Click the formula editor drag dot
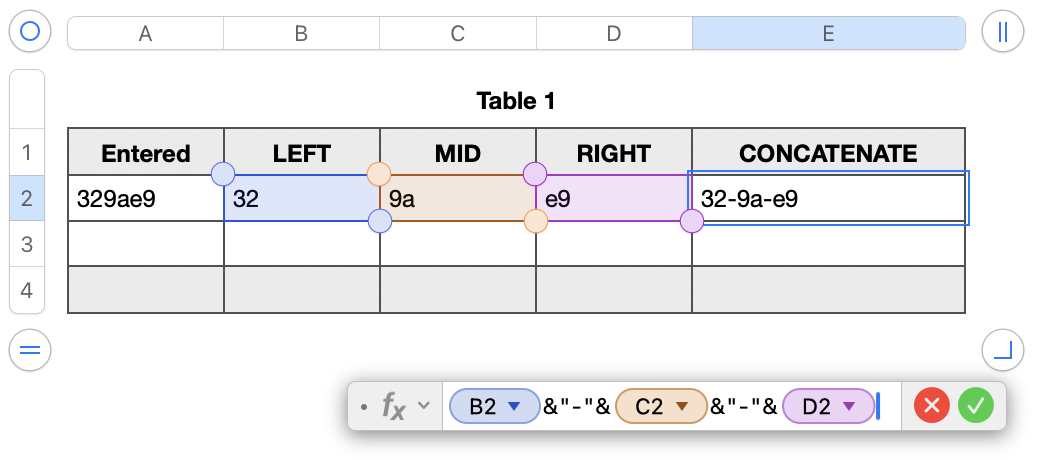The height and width of the screenshot is (460, 1064). click(x=362, y=406)
